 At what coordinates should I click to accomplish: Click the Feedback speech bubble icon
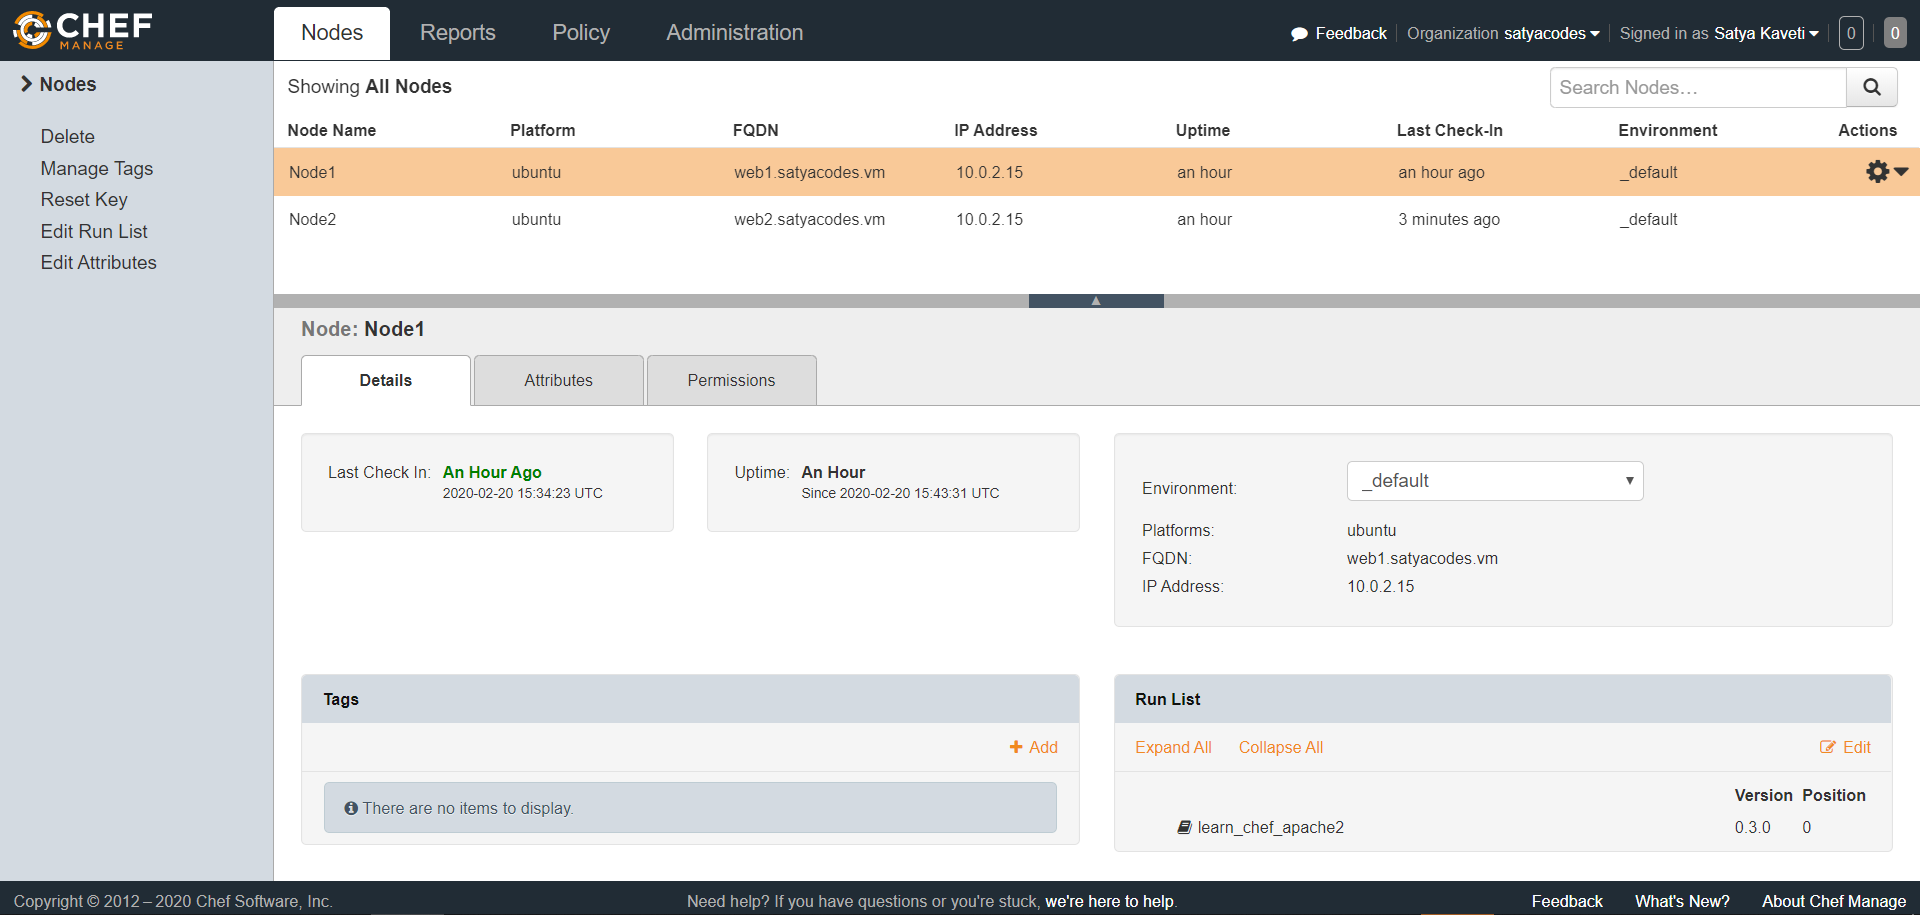pyautogui.click(x=1299, y=34)
